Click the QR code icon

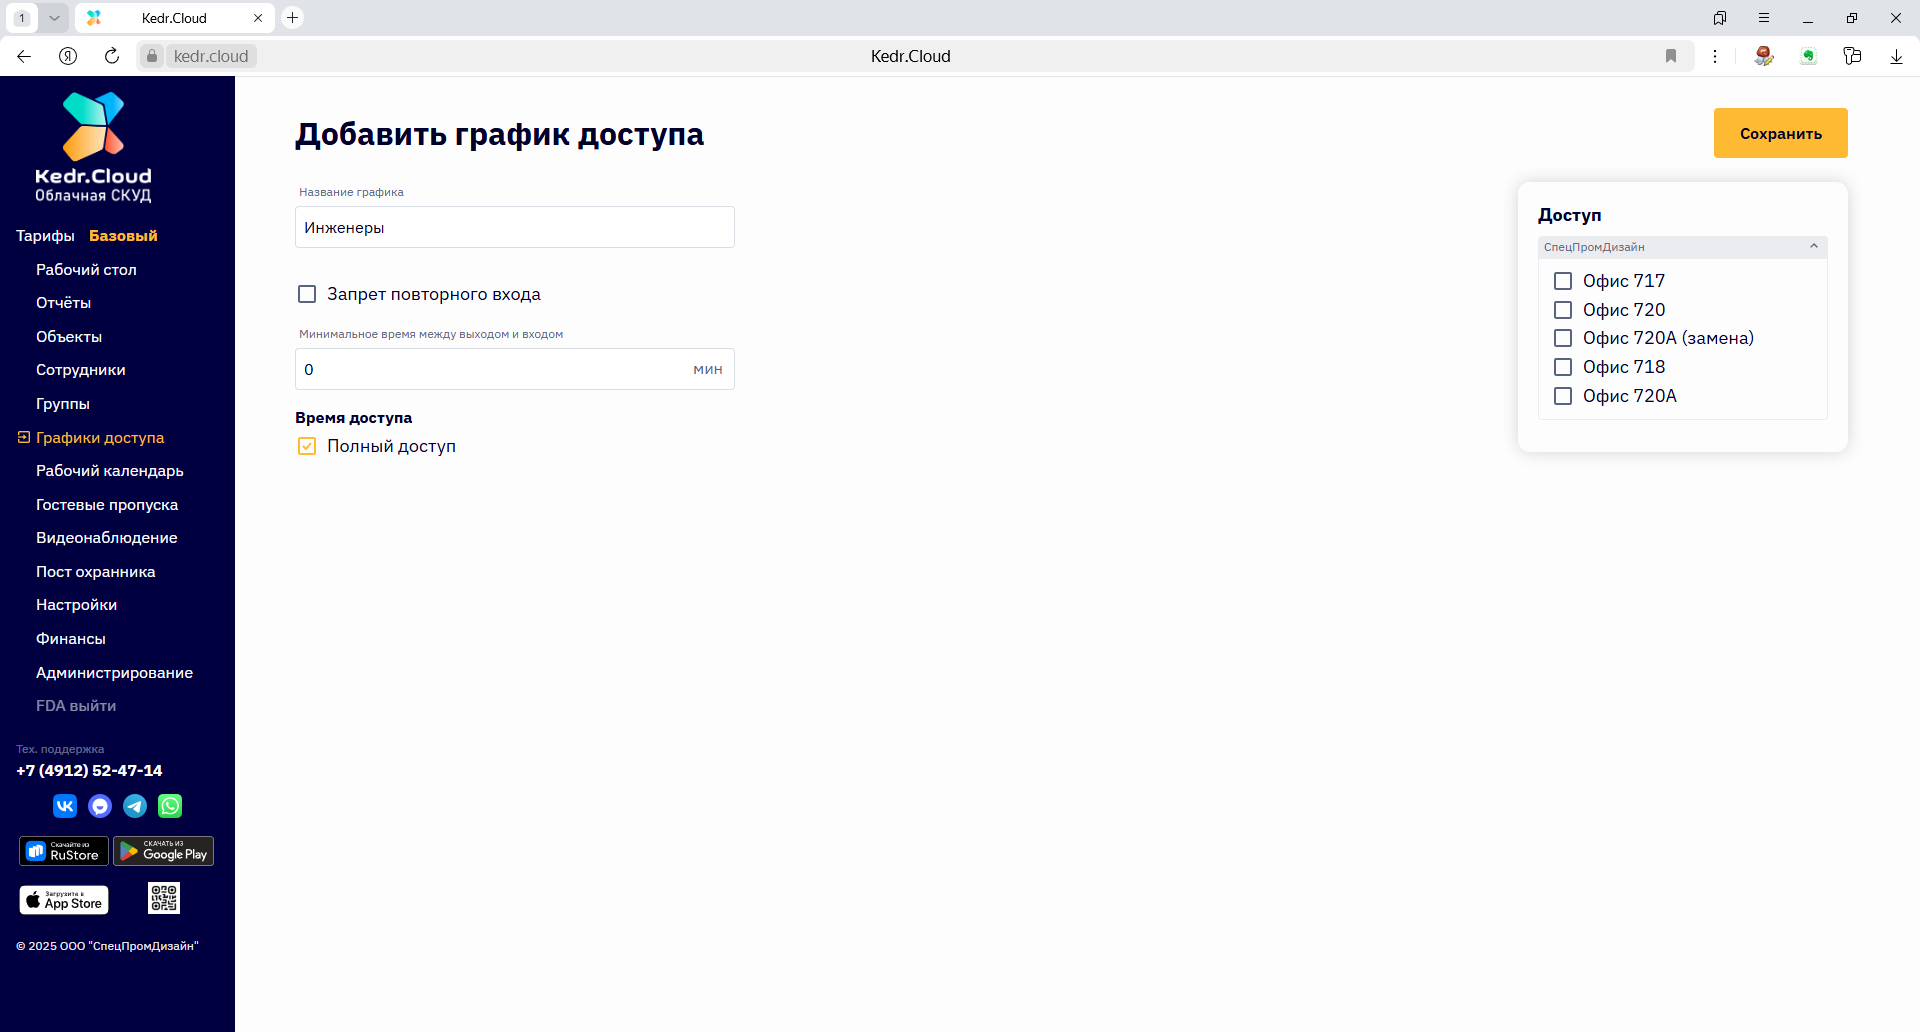[164, 898]
